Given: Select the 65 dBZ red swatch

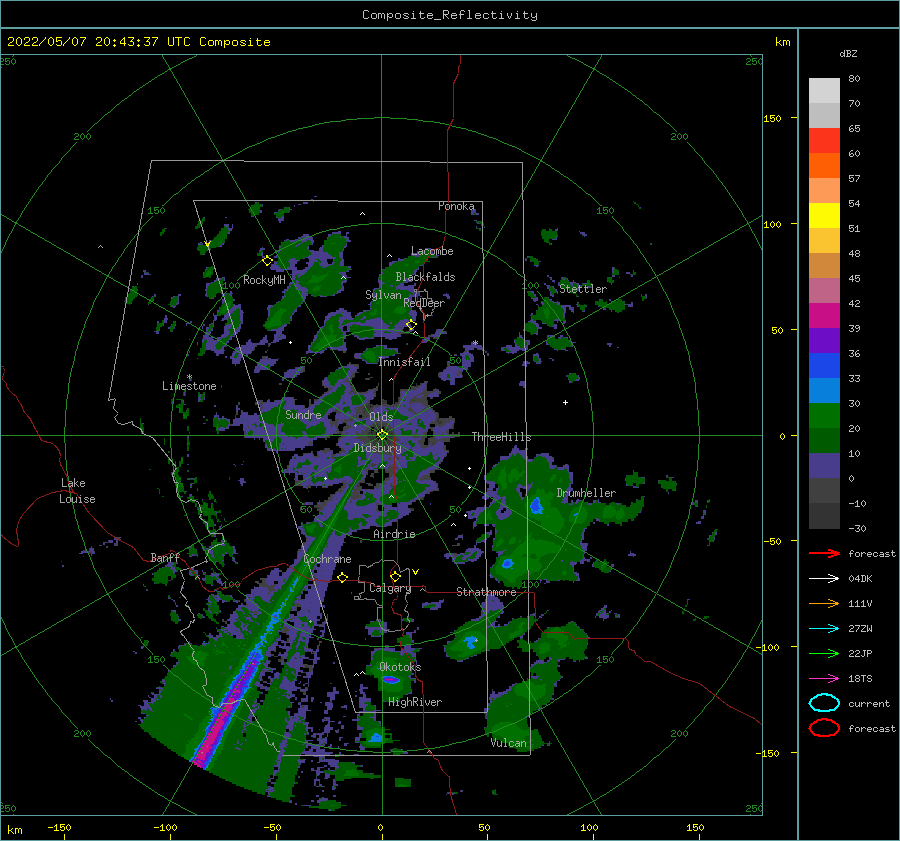Looking at the screenshot, I should [824, 141].
